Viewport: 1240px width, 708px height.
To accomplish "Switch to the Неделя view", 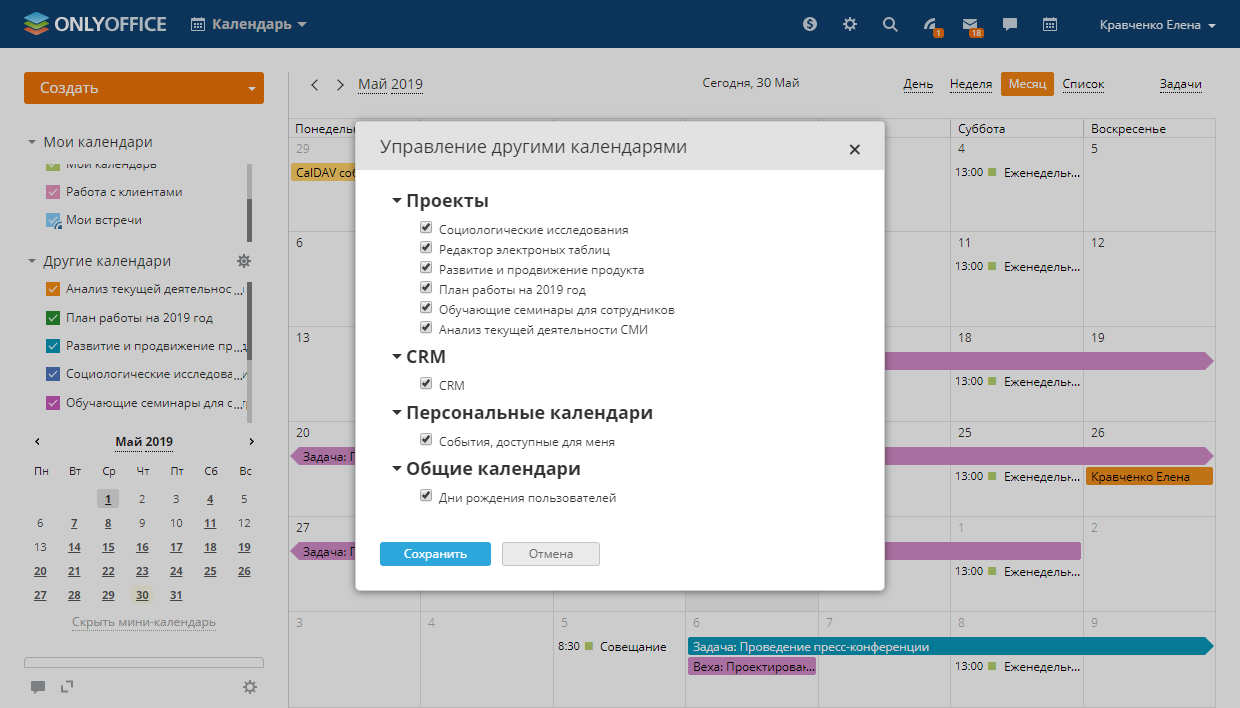I will point(970,85).
